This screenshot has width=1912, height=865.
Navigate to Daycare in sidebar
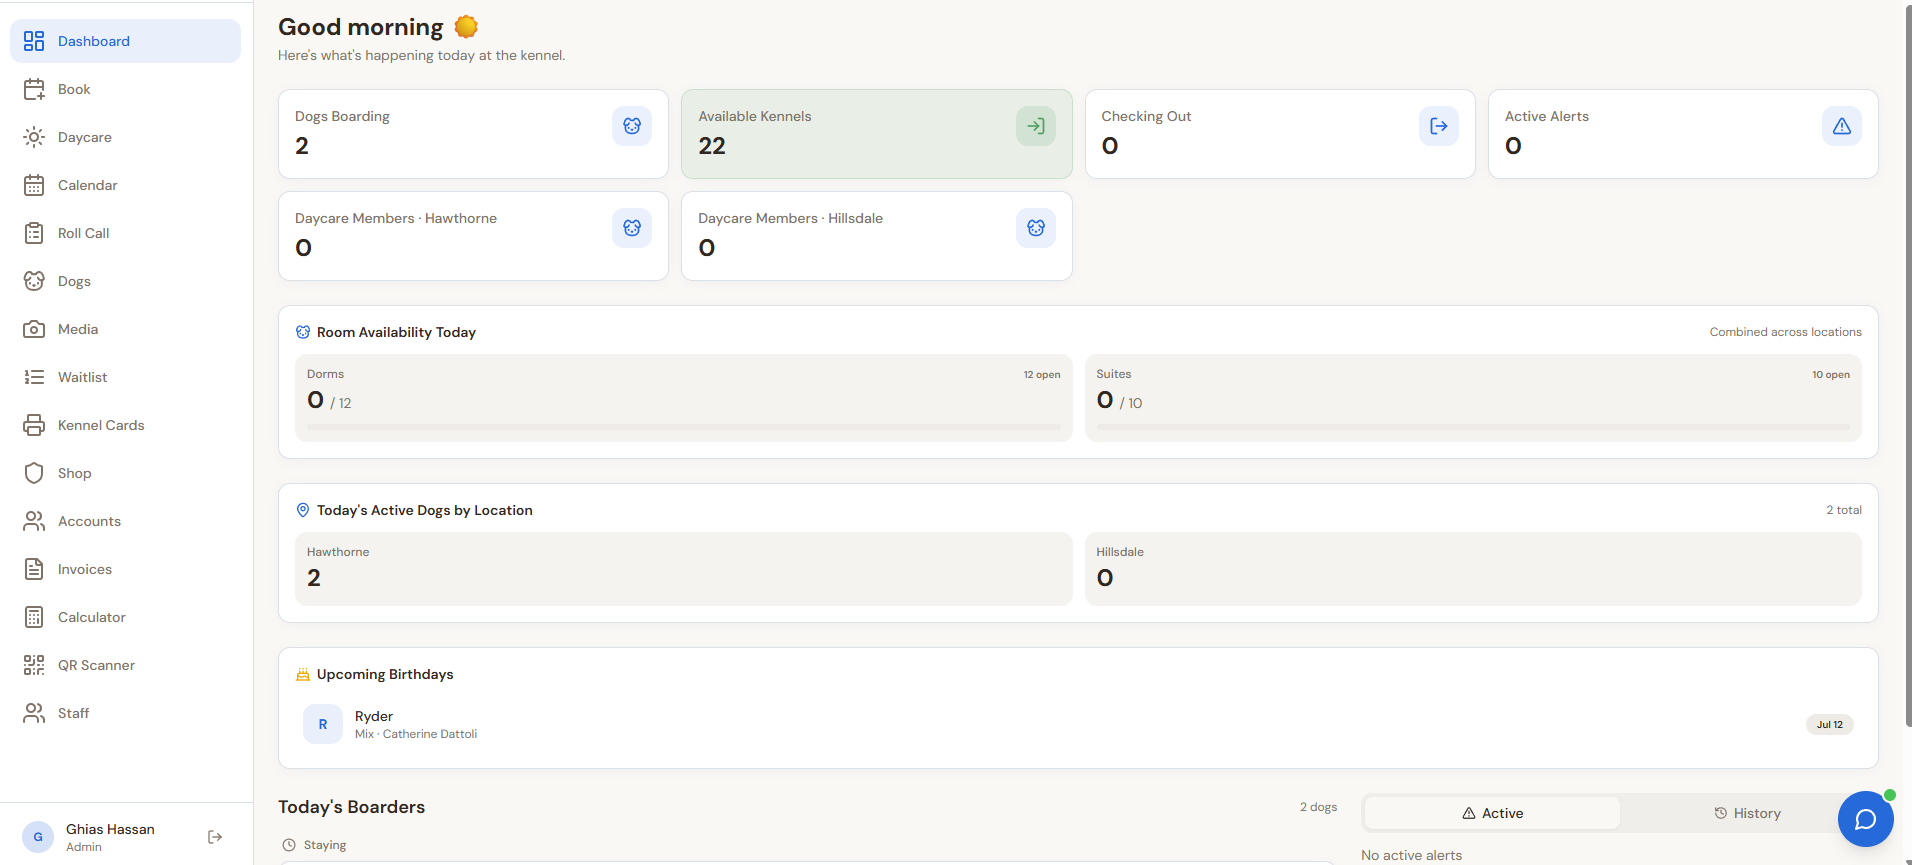[126, 137]
